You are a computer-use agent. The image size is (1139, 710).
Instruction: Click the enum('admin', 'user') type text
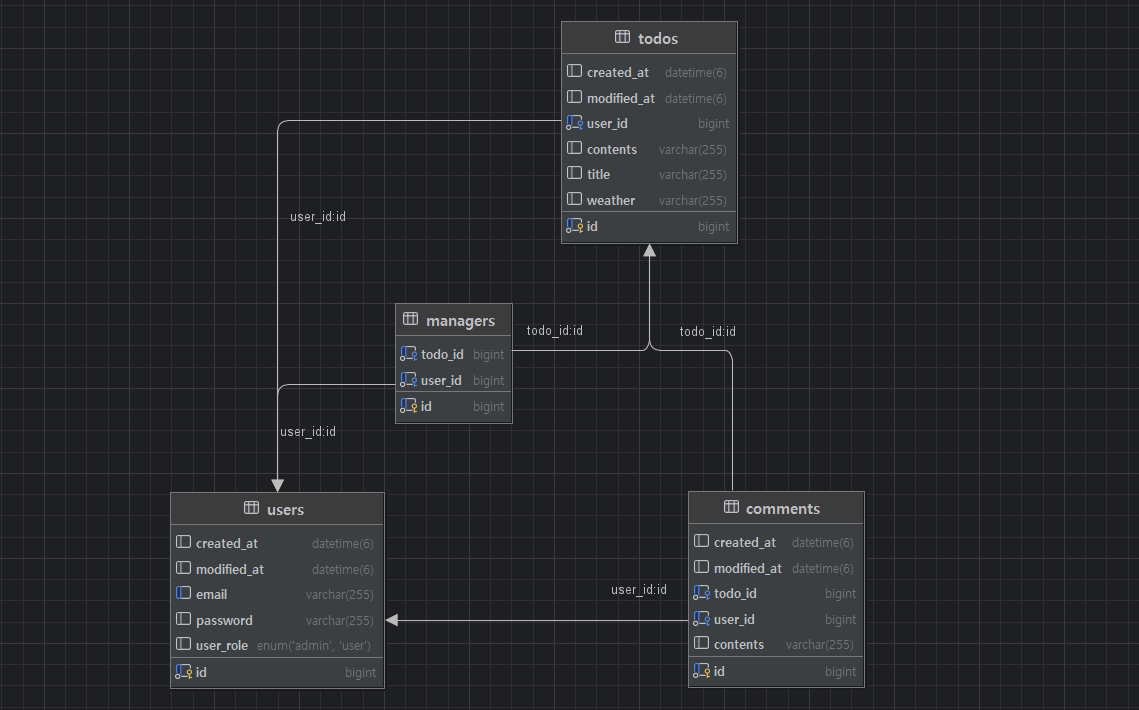click(314, 645)
